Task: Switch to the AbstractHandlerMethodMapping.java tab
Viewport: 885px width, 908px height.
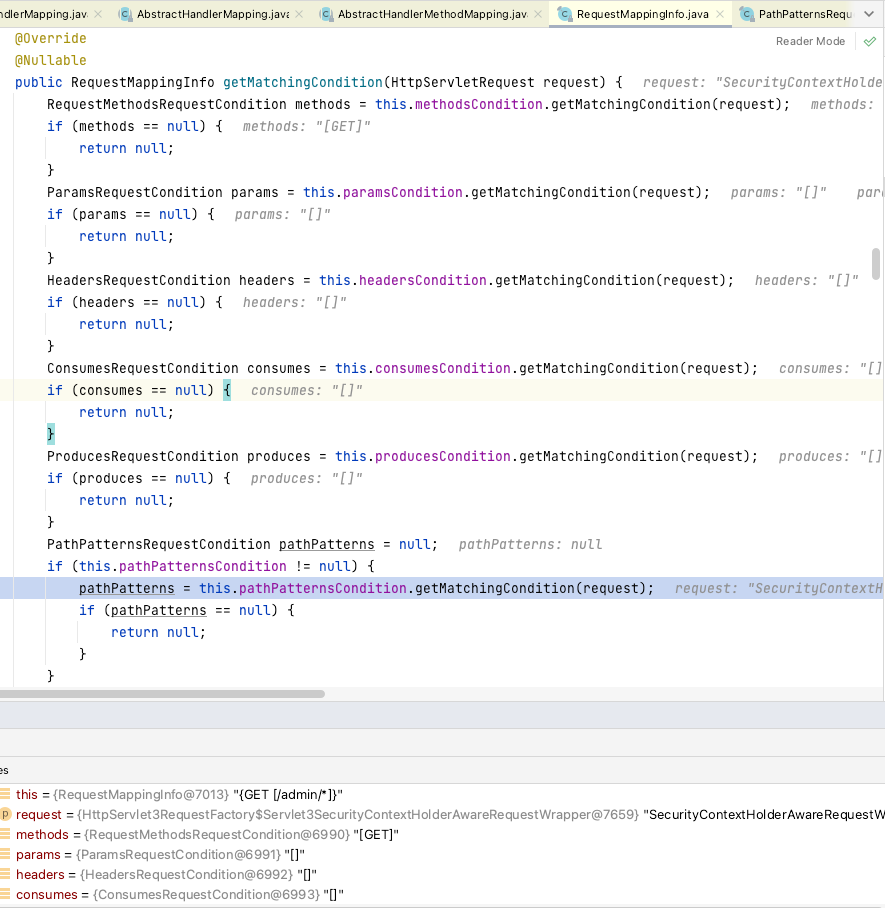Action: (x=432, y=14)
